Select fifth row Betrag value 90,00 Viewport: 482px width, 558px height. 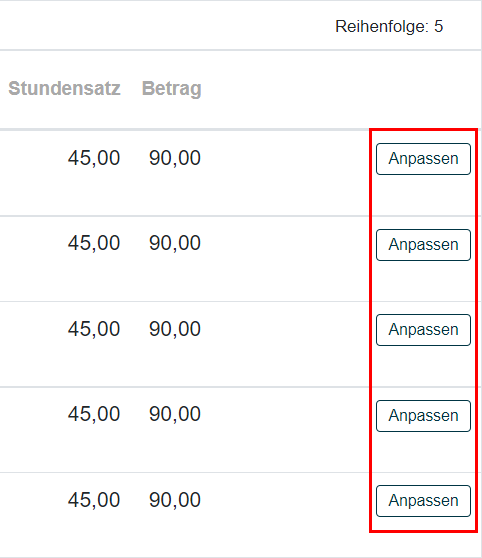pyautogui.click(x=175, y=500)
